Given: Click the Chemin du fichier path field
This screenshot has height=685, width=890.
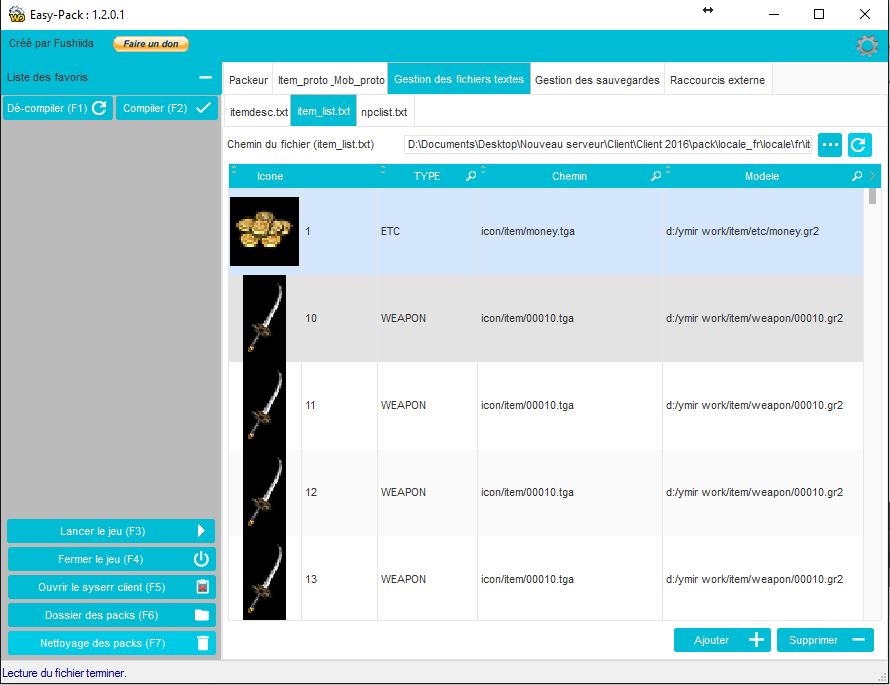Looking at the screenshot, I should tap(608, 145).
